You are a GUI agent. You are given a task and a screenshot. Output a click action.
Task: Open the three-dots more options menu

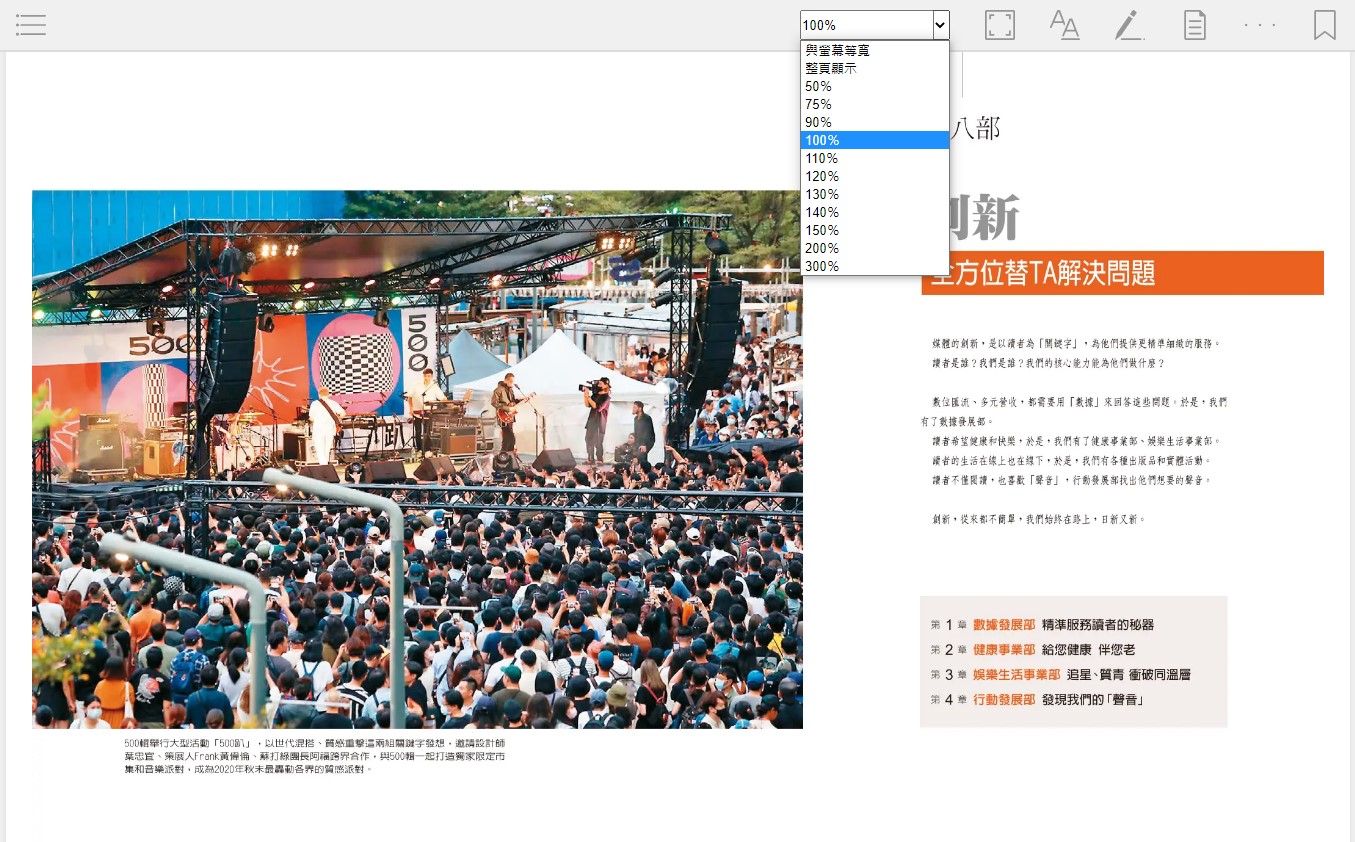point(1260,25)
